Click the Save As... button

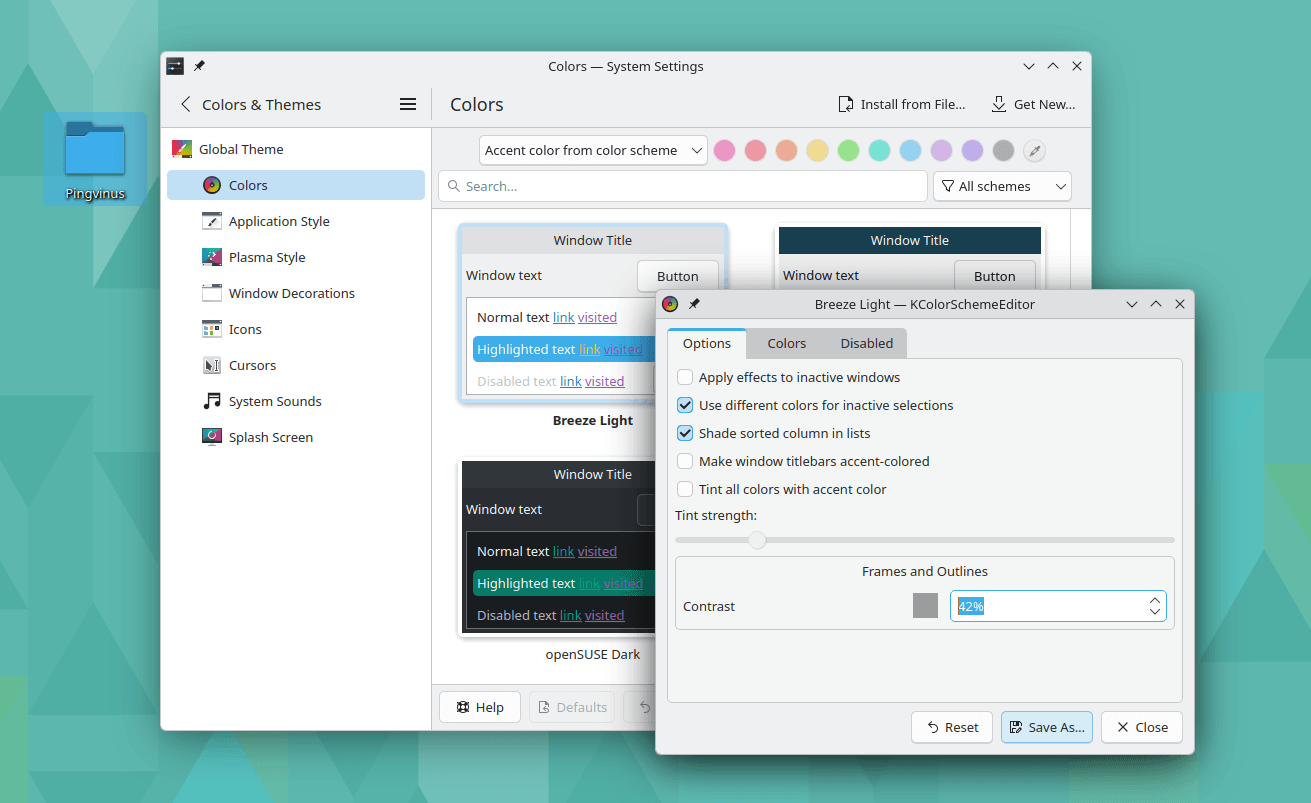[1046, 727]
